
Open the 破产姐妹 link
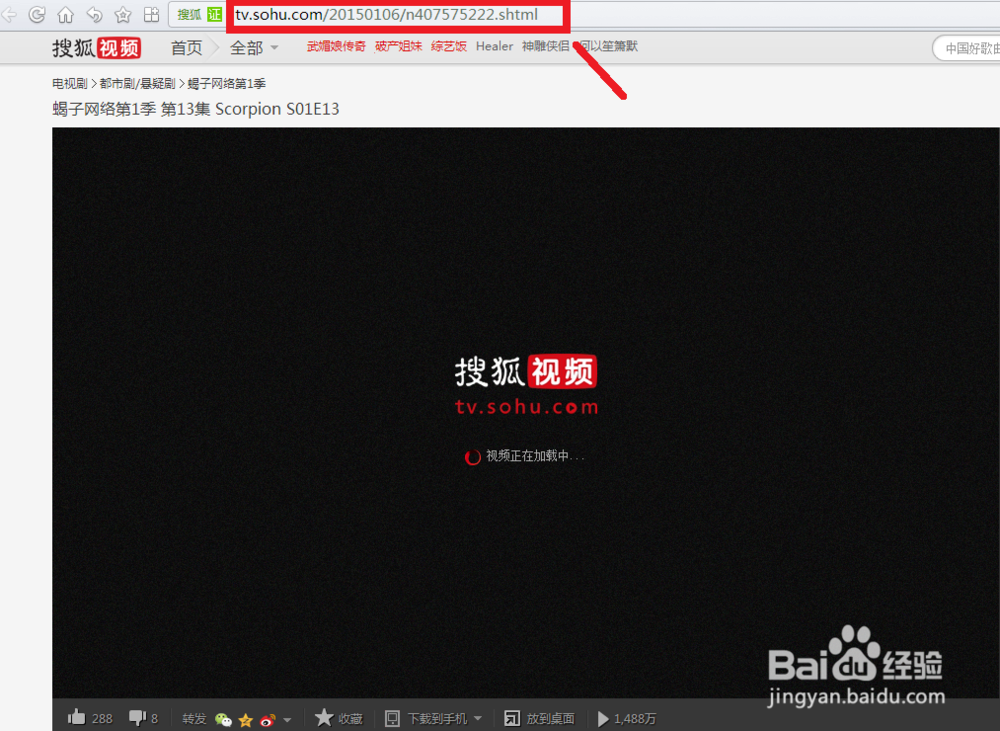tap(399, 47)
